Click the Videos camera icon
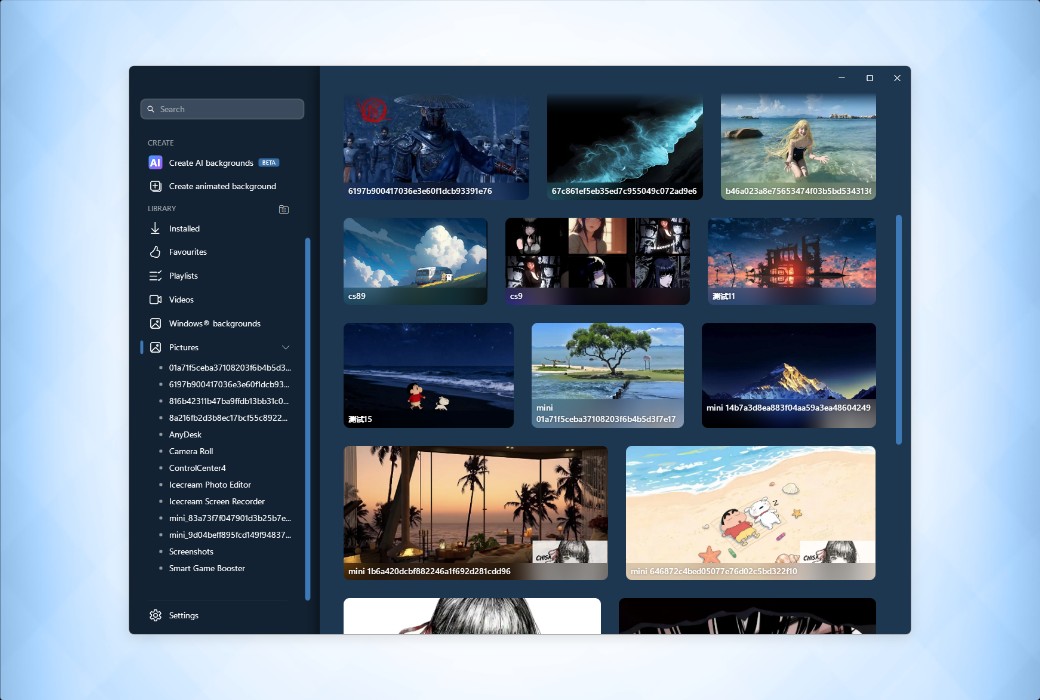Image resolution: width=1040 pixels, height=700 pixels. tap(155, 300)
